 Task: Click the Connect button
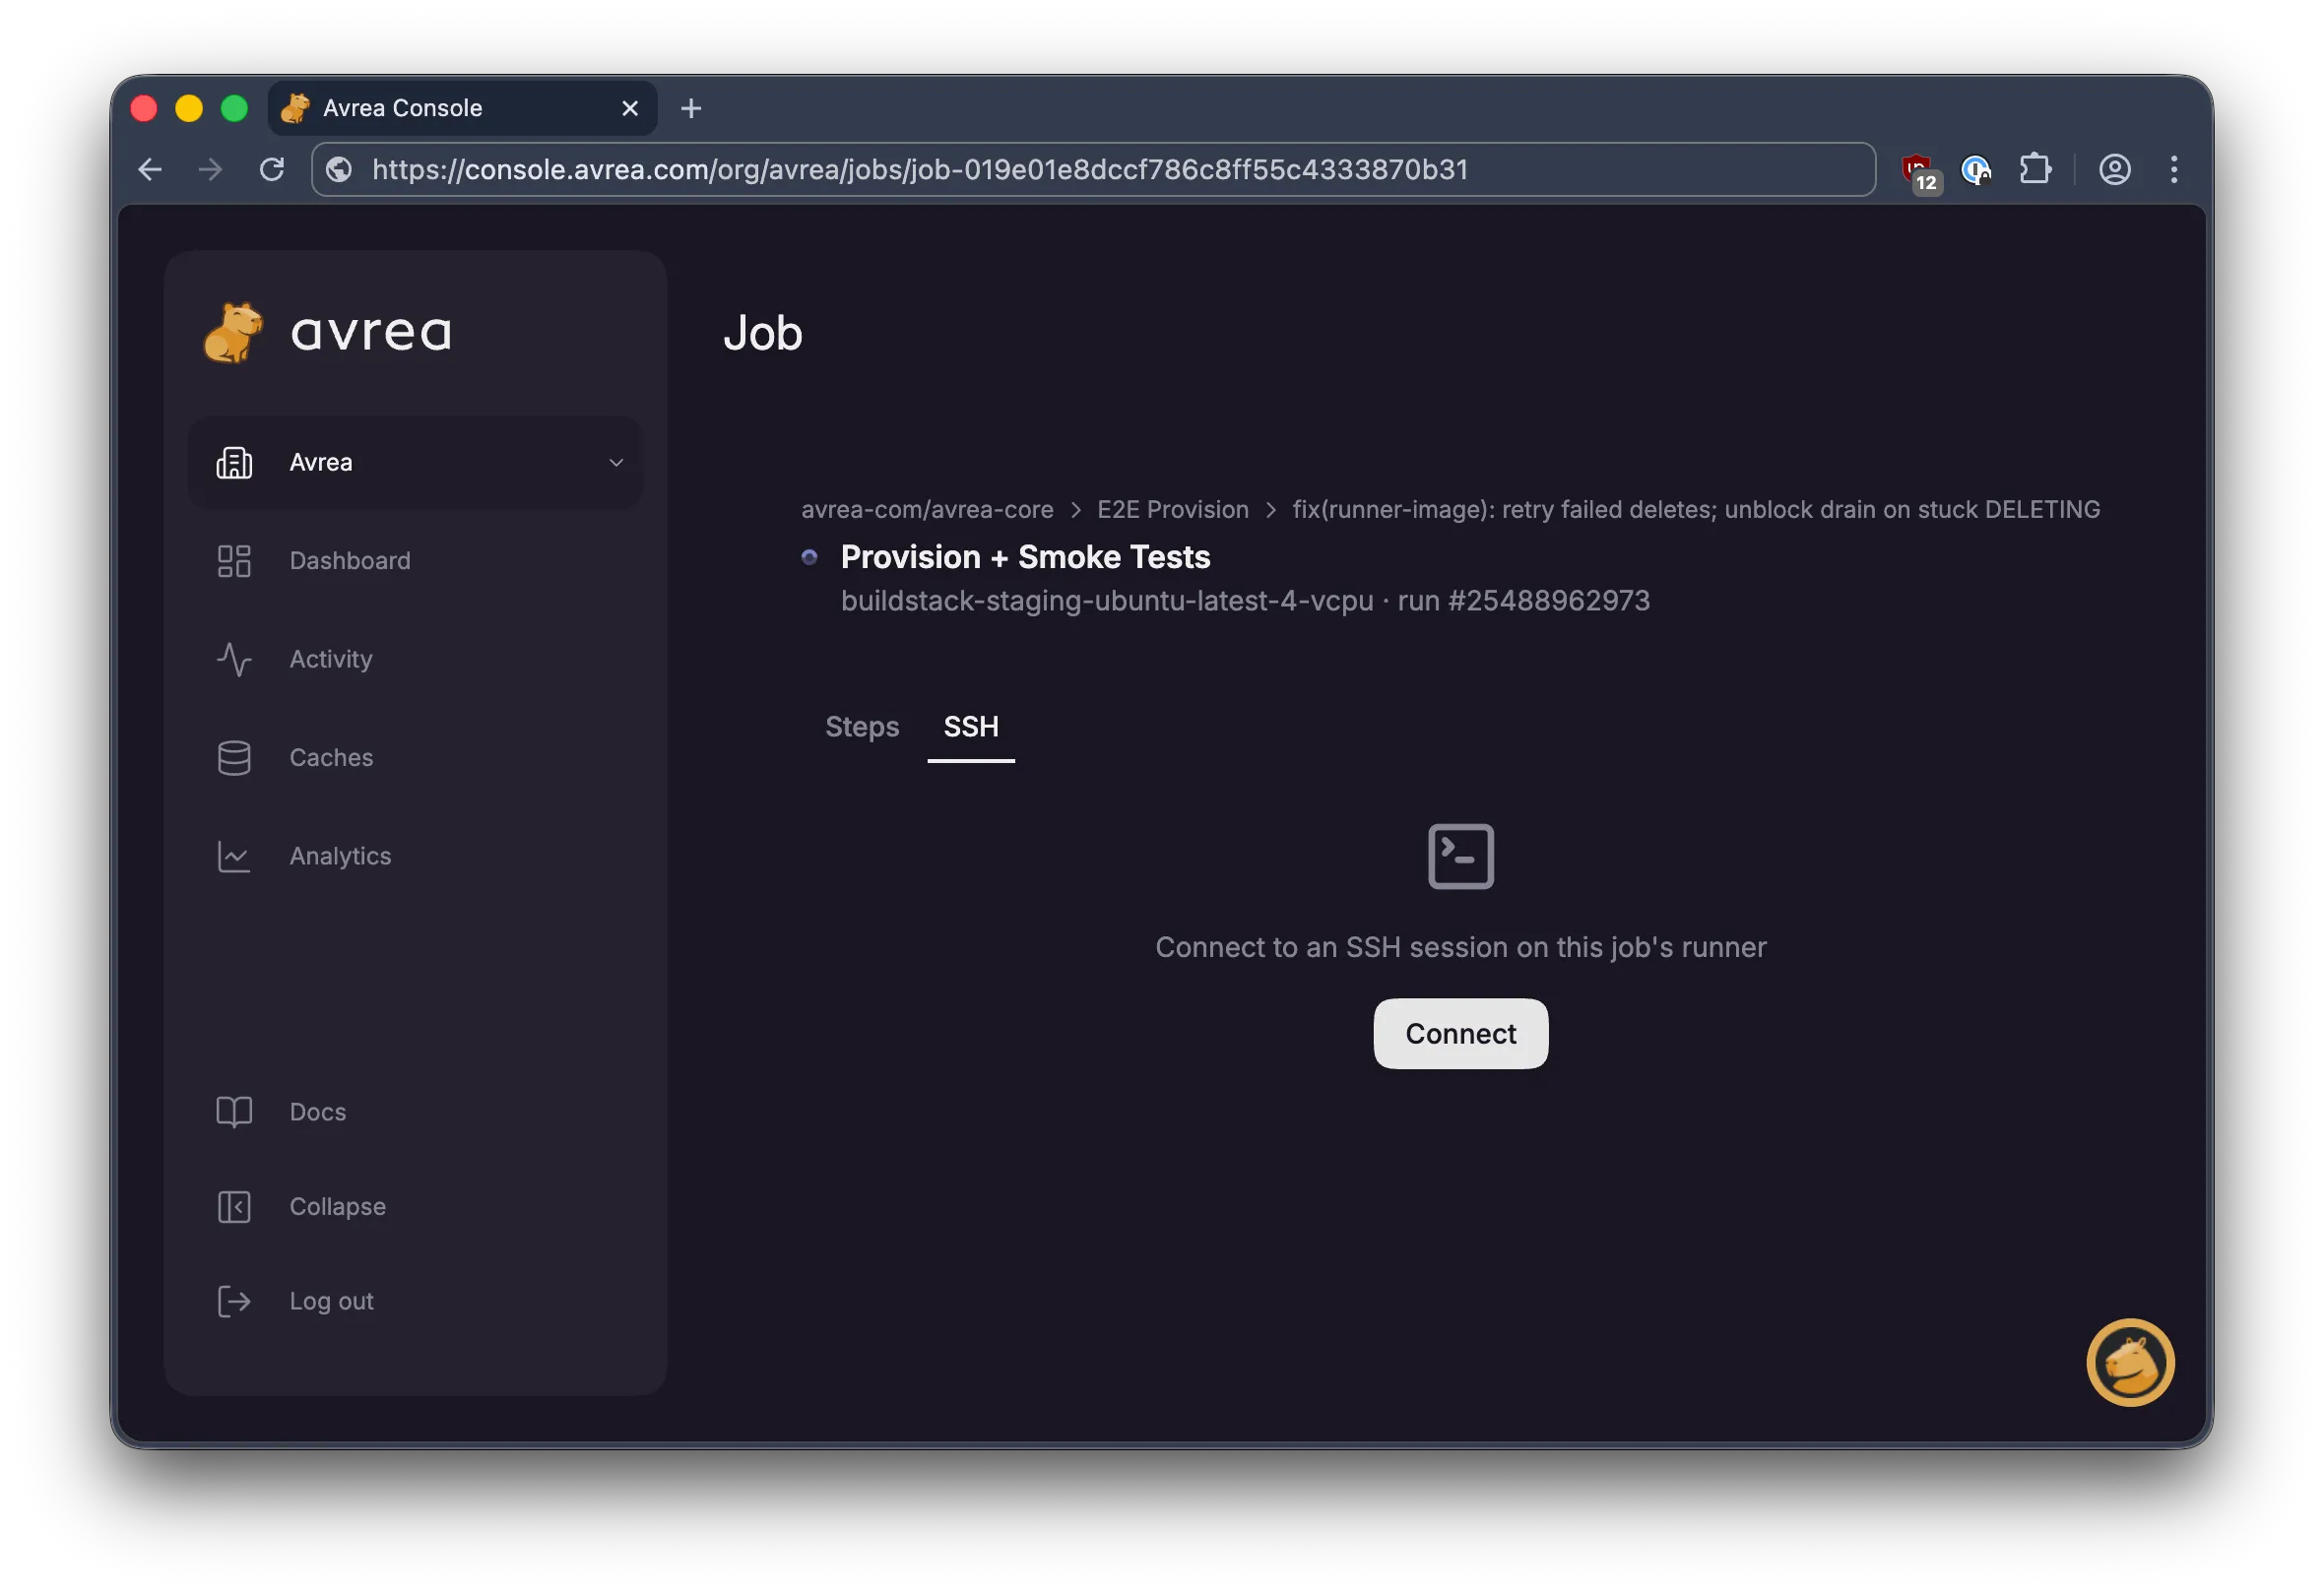pyautogui.click(x=1461, y=1034)
